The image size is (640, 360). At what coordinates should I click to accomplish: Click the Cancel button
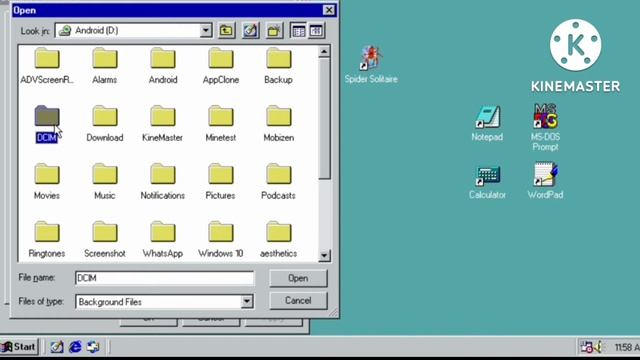tap(298, 300)
